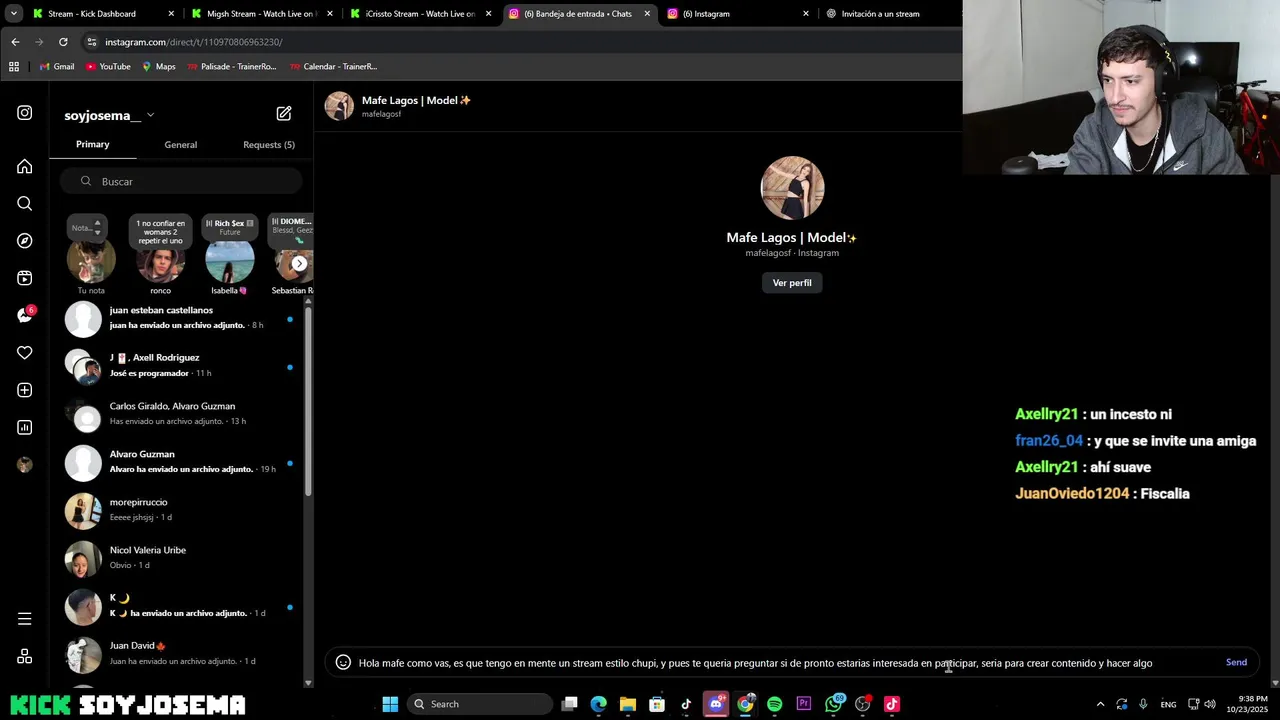This screenshot has height=720, width=1280.
Task: Click chat list scrollbar
Action: point(308,400)
